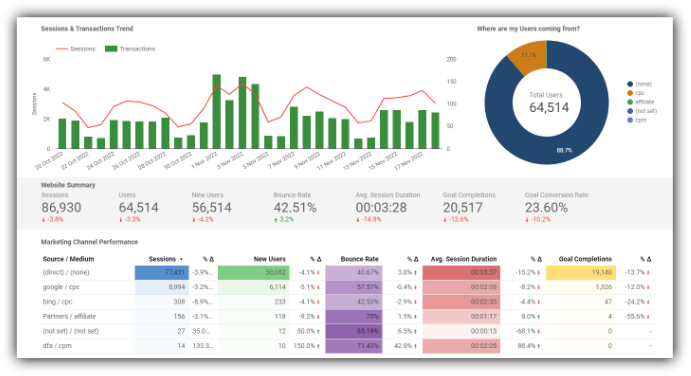Click the 00:00:13 session duration cell
Image resolution: width=691 pixels, height=376 pixels.
point(461,331)
